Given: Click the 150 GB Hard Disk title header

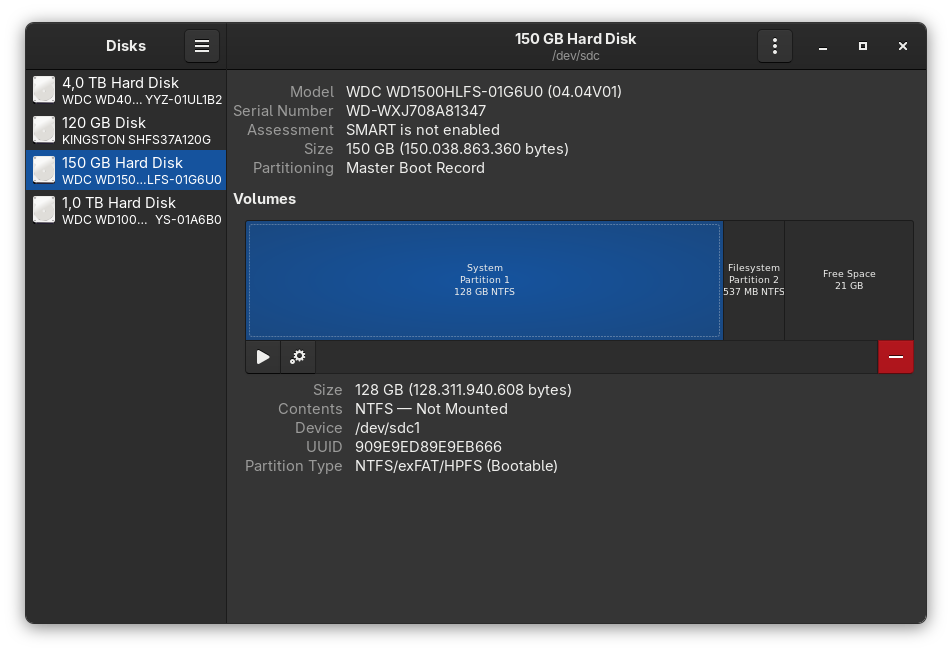Looking at the screenshot, I should (576, 39).
